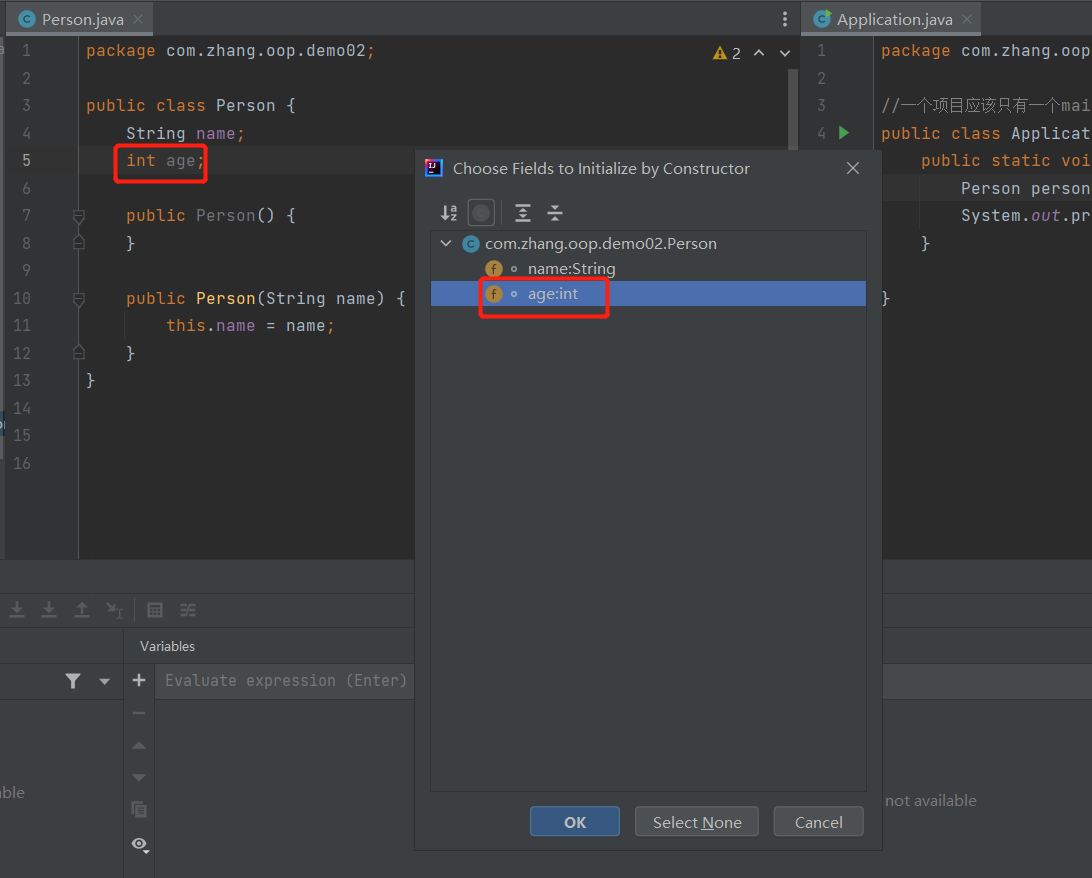The width and height of the screenshot is (1092, 878).
Task: Click the Select None button
Action: click(x=696, y=822)
